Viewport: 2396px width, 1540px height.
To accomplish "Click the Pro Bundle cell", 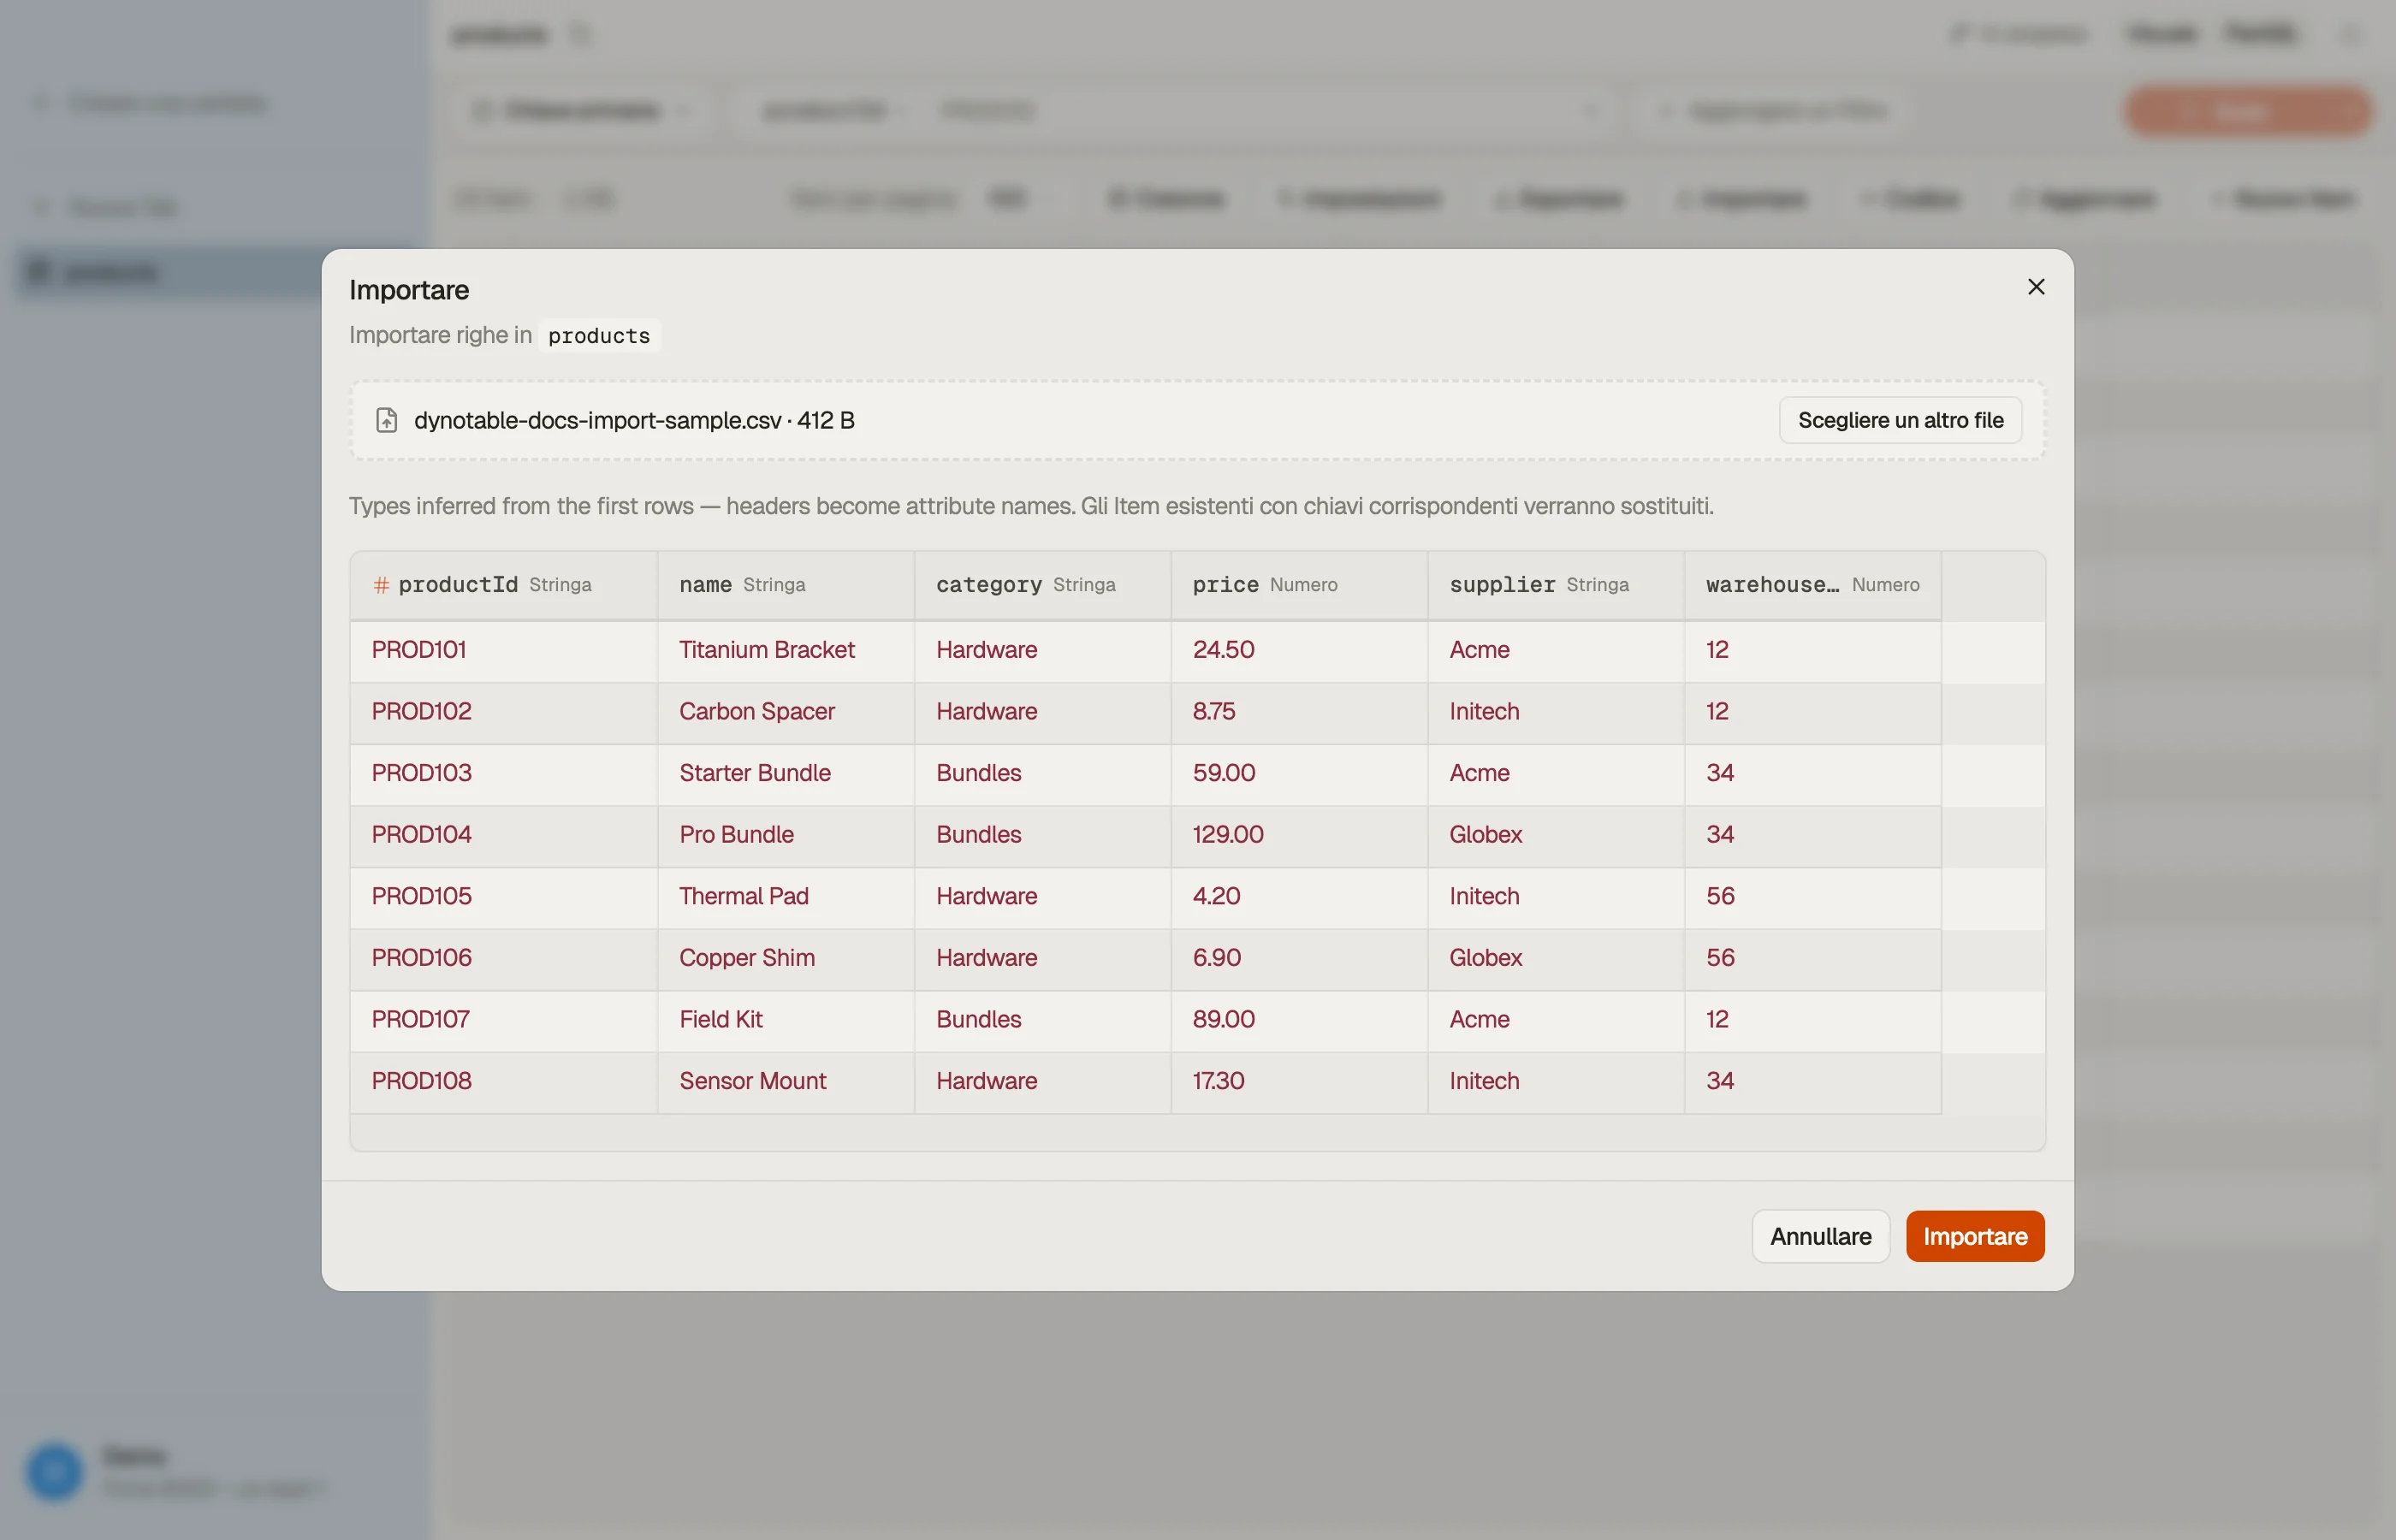I will pos(785,835).
